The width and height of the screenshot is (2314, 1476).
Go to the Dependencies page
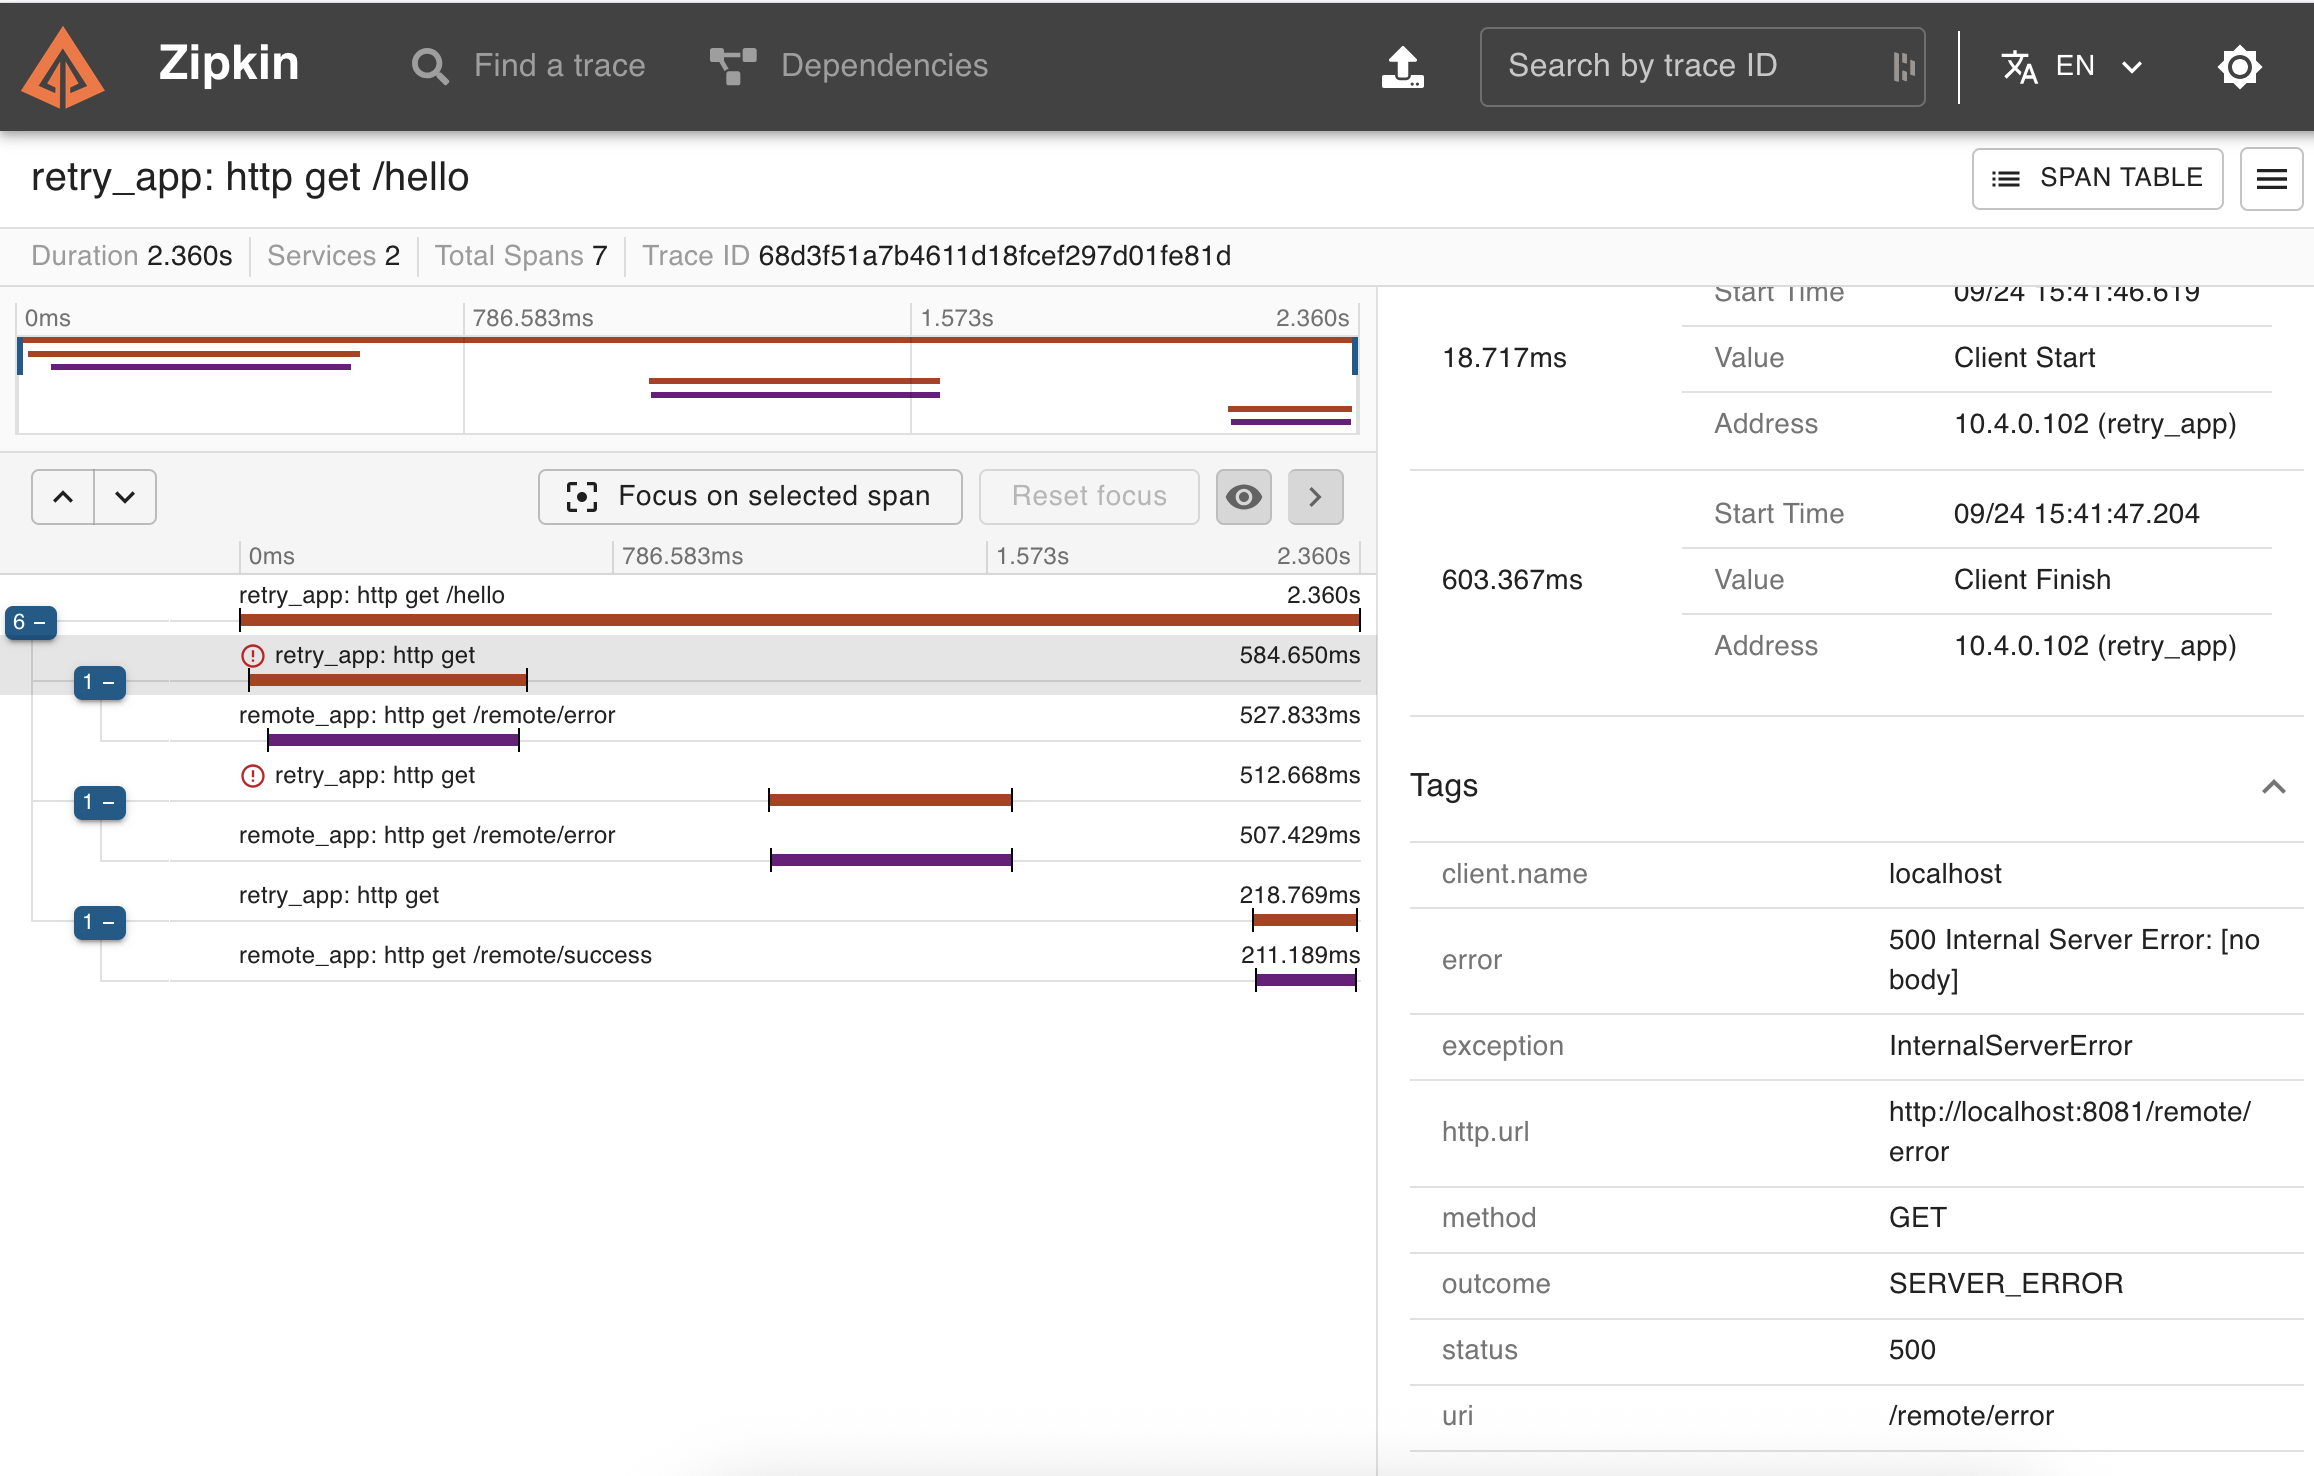[x=848, y=66]
